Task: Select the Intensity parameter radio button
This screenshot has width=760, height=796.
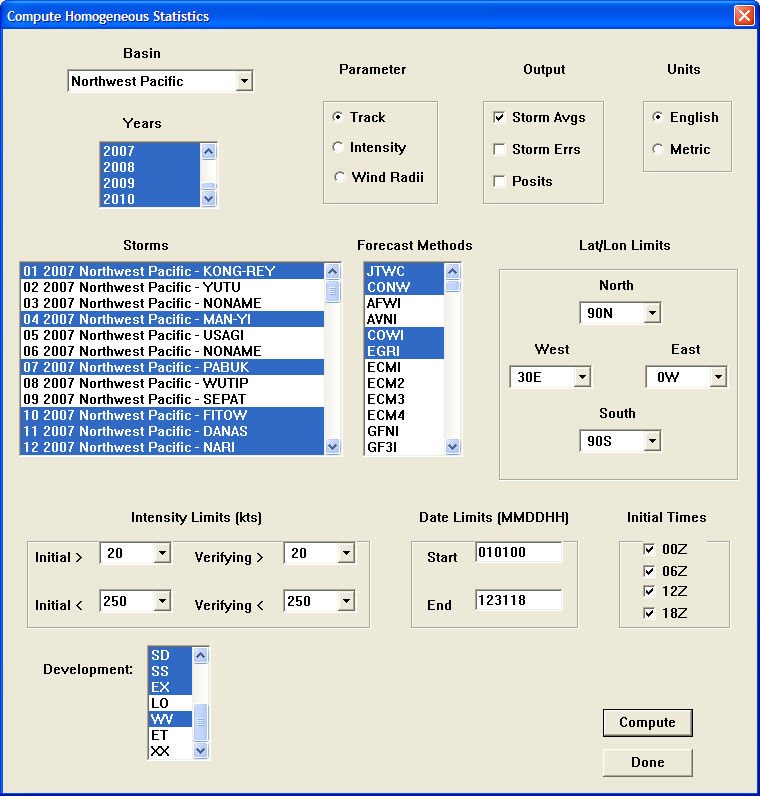Action: coord(338,147)
